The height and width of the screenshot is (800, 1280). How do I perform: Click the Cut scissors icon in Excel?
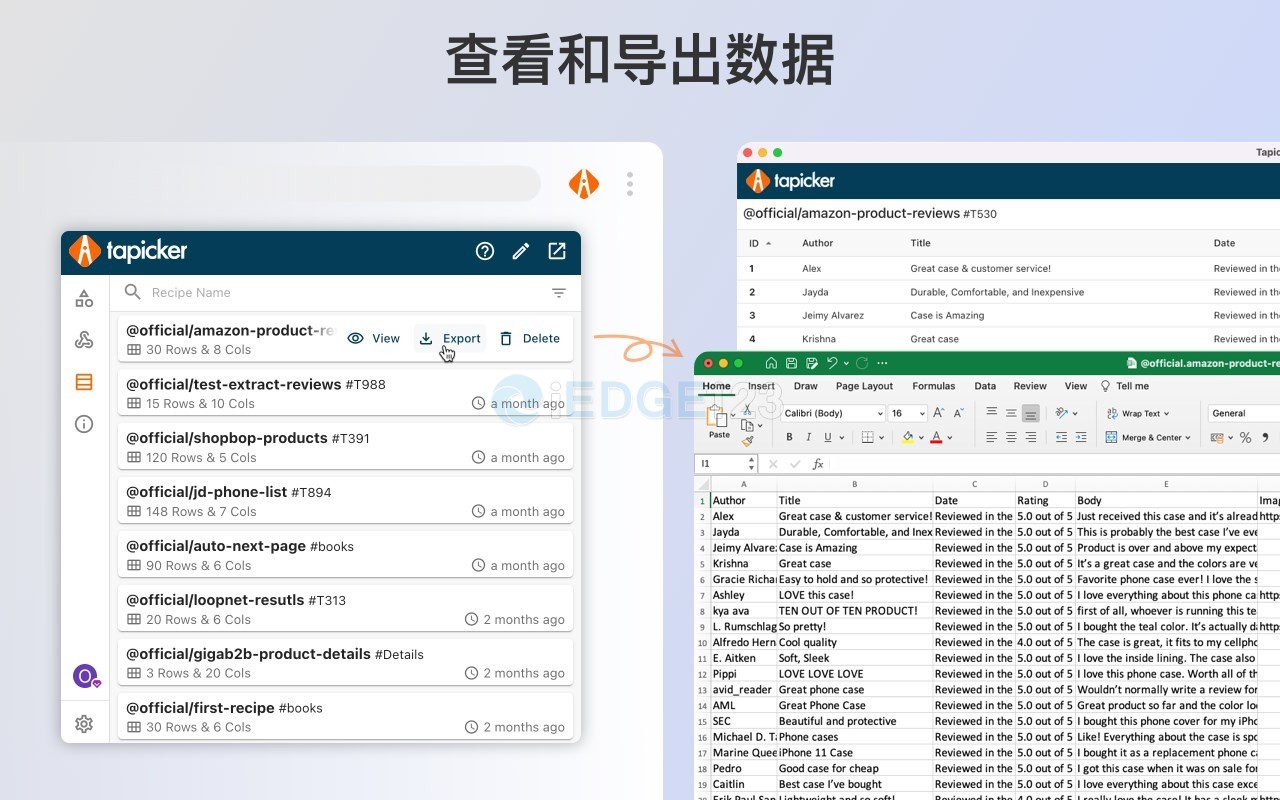pos(747,409)
